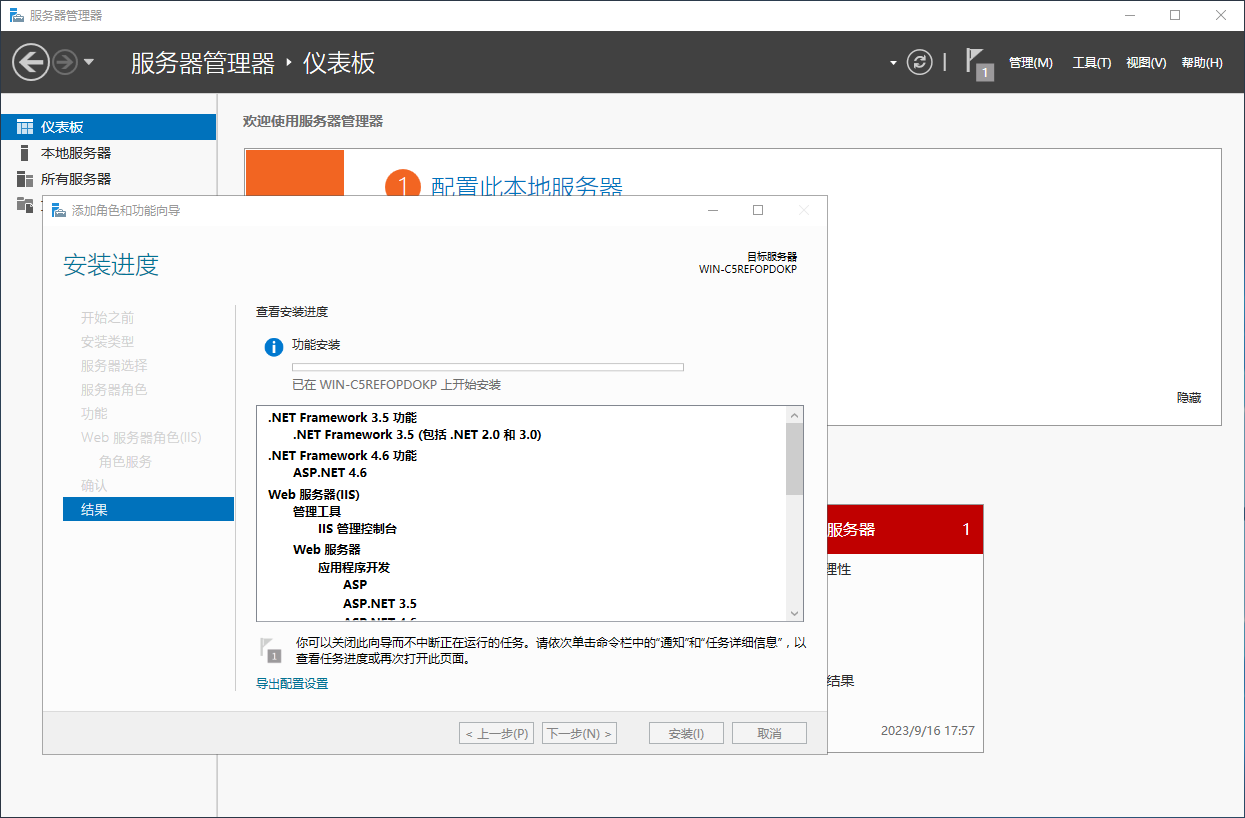The height and width of the screenshot is (818, 1245).
Task: Select 角色服务 step in wizard
Action: pos(125,462)
